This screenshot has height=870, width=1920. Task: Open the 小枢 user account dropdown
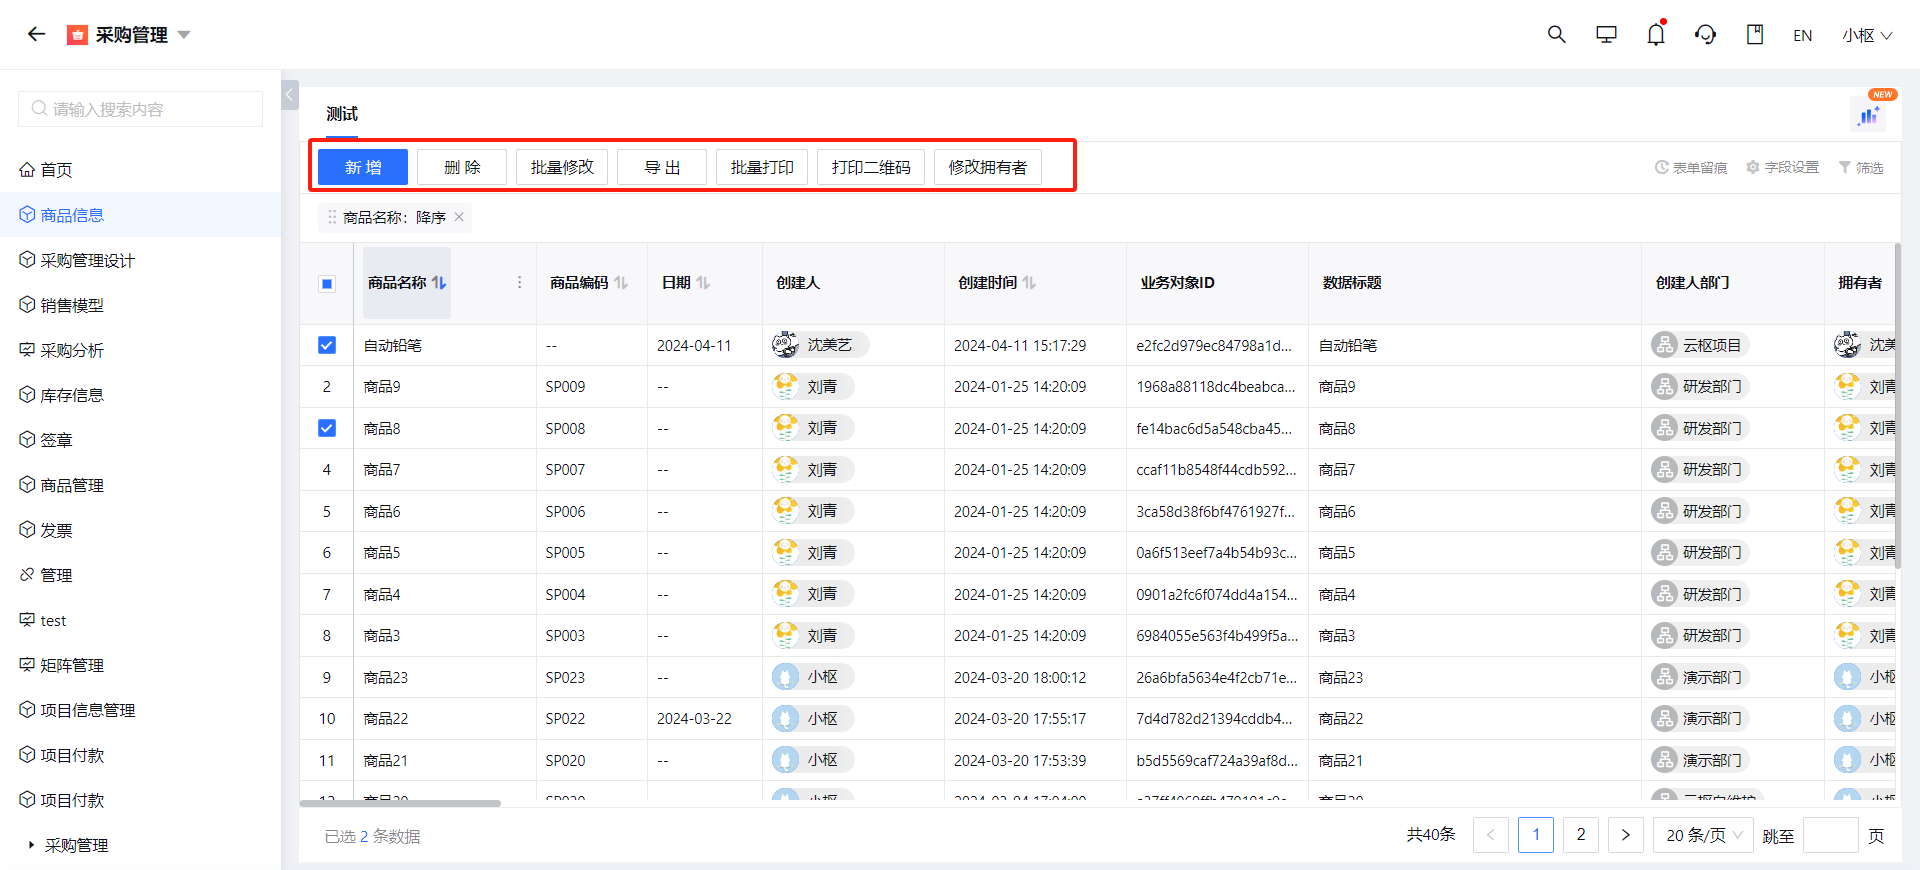1867,35
